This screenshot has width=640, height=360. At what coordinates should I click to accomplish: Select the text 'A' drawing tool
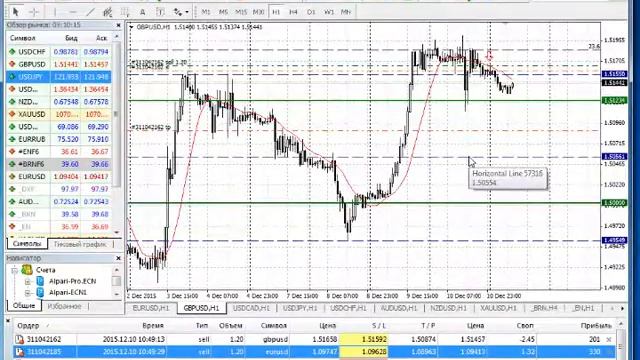[x=142, y=12]
